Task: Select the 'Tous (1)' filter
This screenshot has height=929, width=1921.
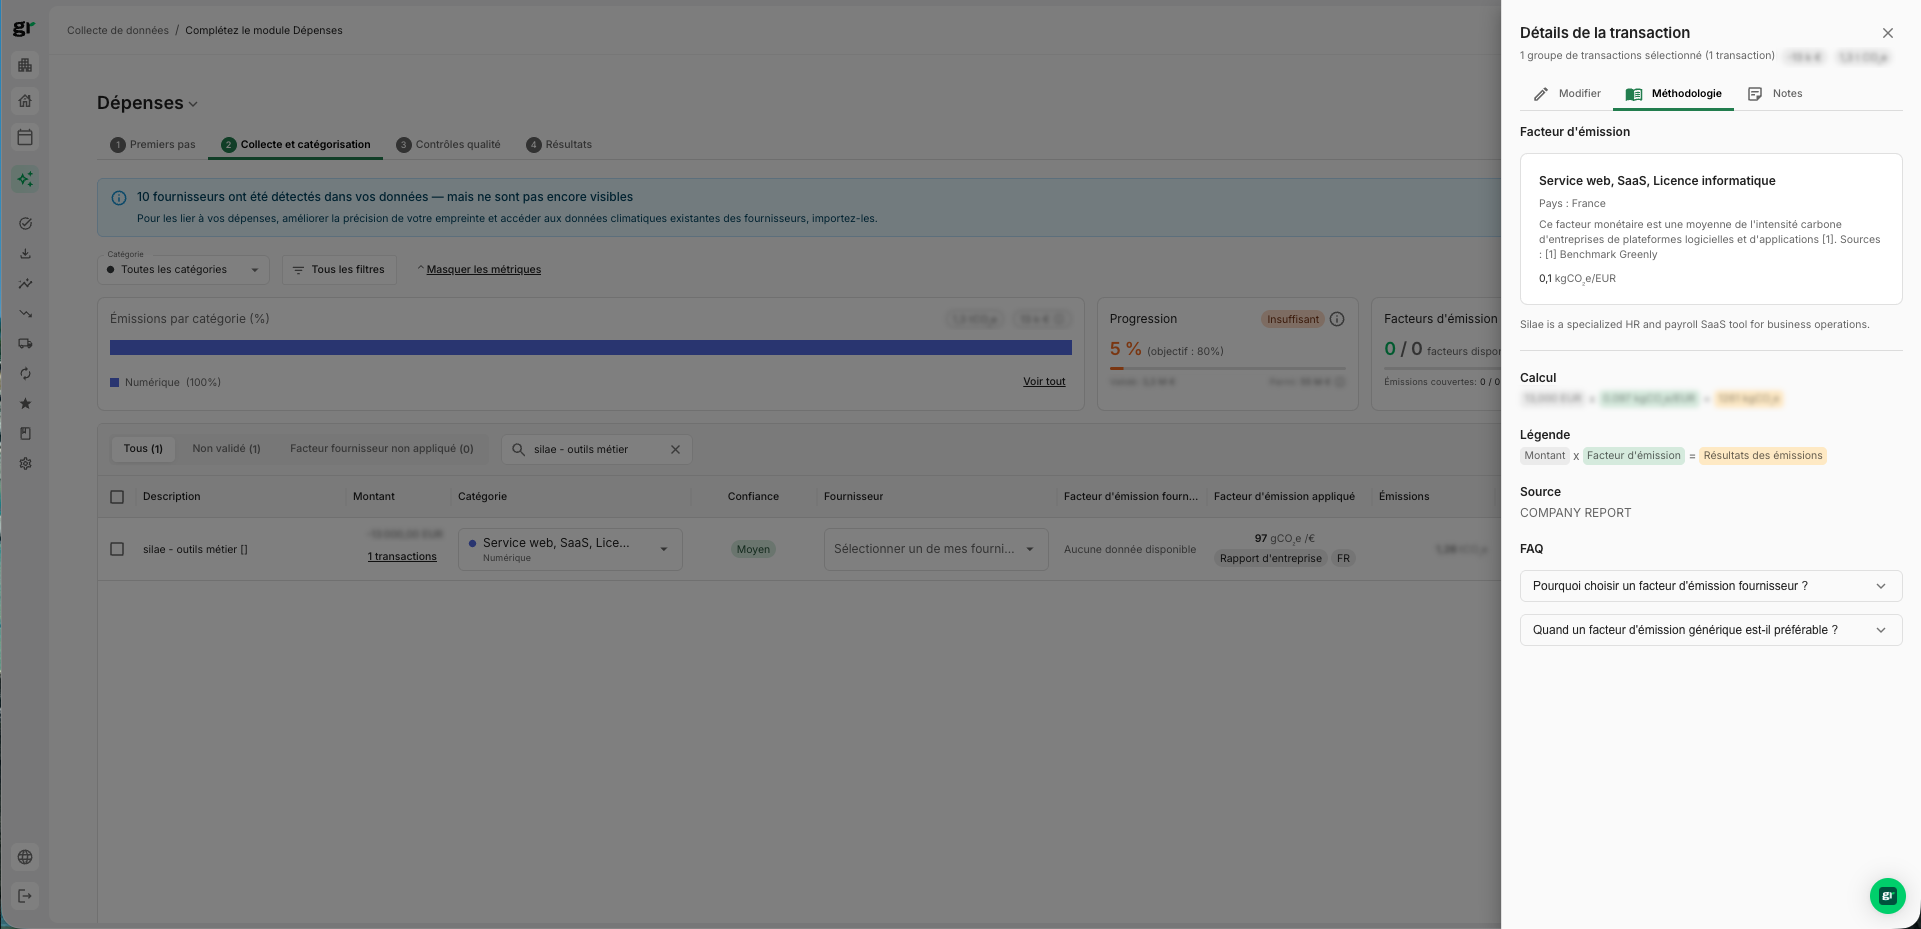Action: (x=143, y=449)
